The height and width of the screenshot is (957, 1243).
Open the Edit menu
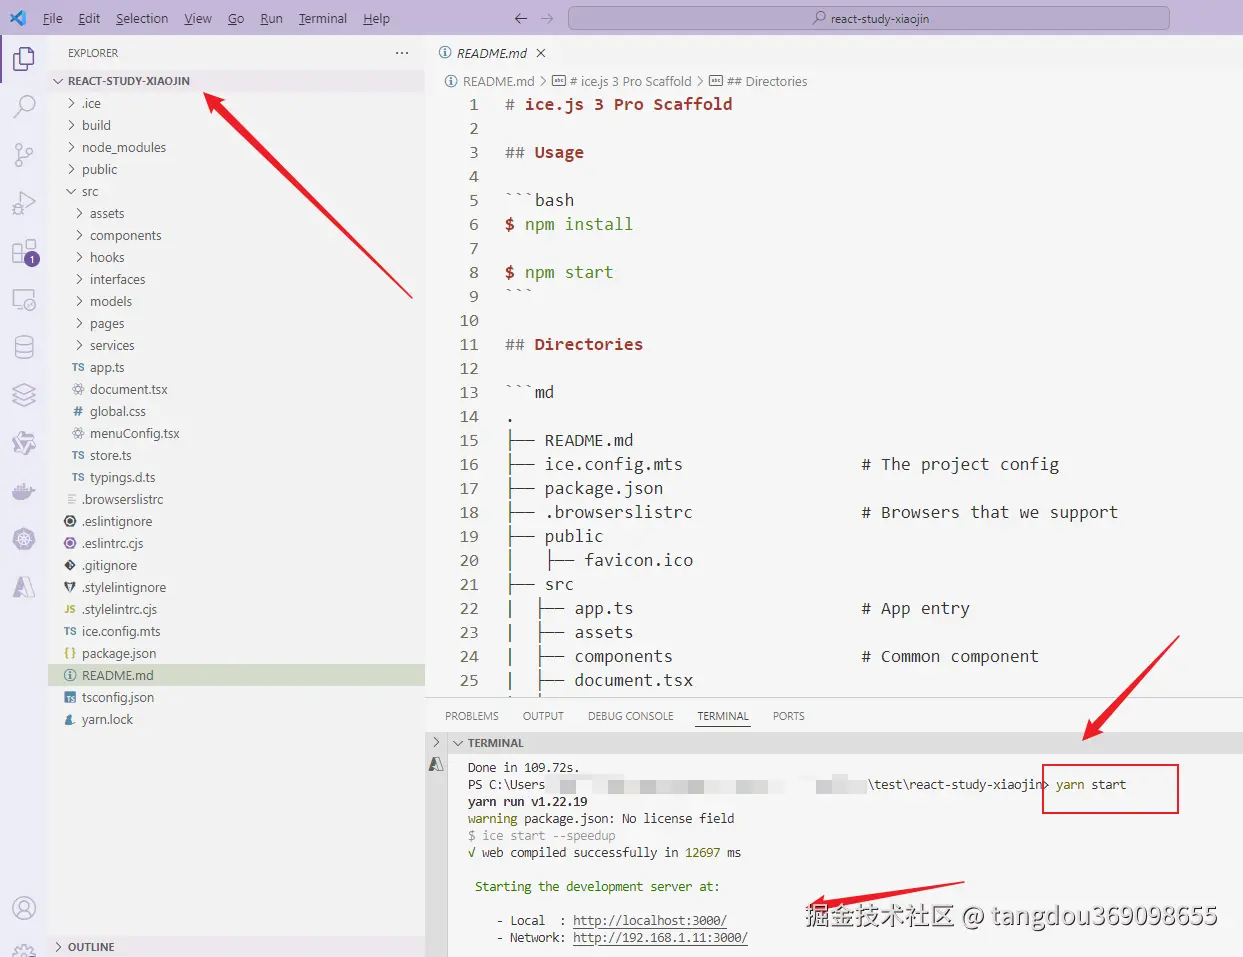(89, 18)
